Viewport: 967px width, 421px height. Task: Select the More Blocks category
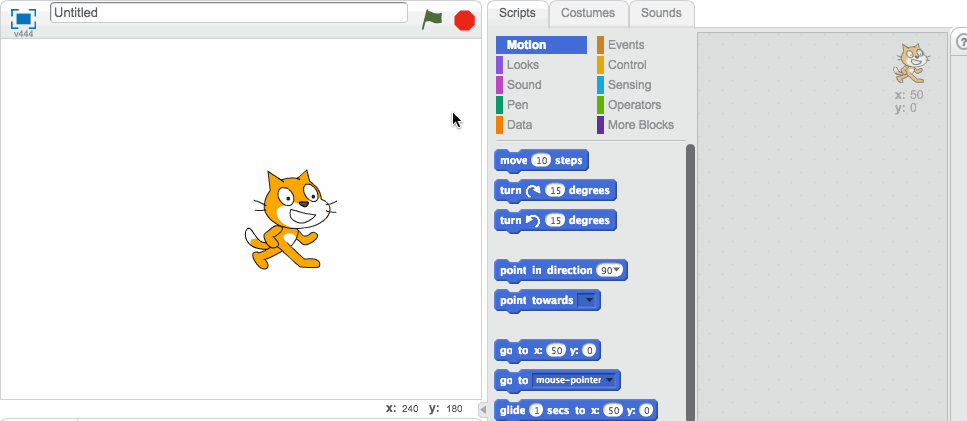click(x=640, y=125)
